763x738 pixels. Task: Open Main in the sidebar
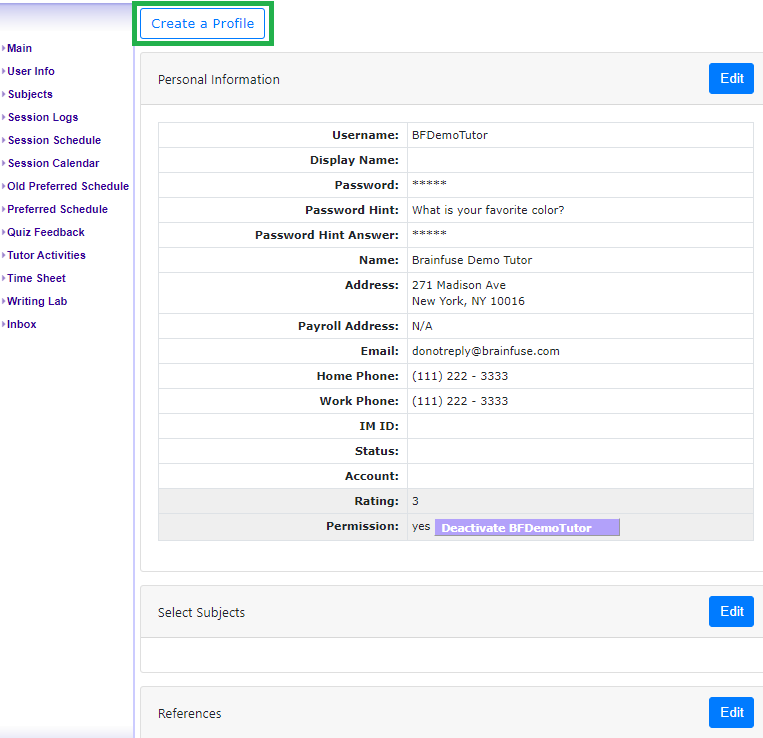(19, 48)
